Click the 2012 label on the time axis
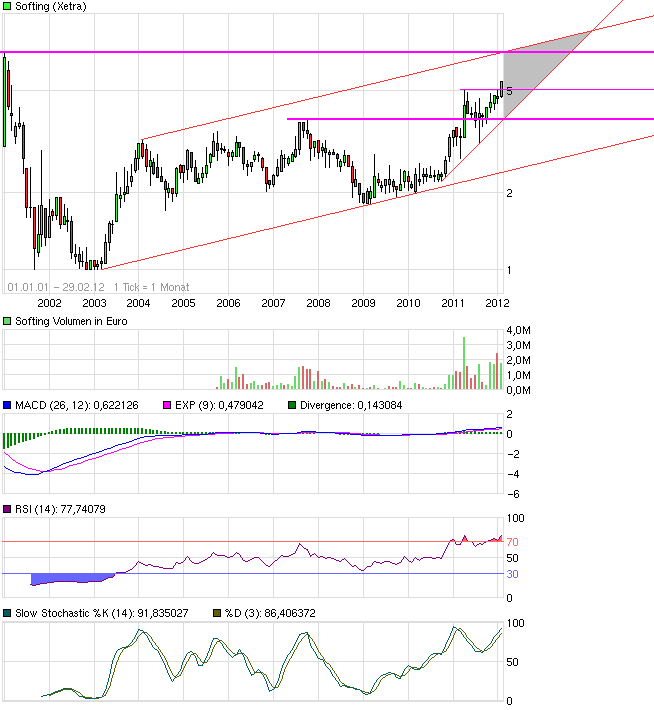 497,303
